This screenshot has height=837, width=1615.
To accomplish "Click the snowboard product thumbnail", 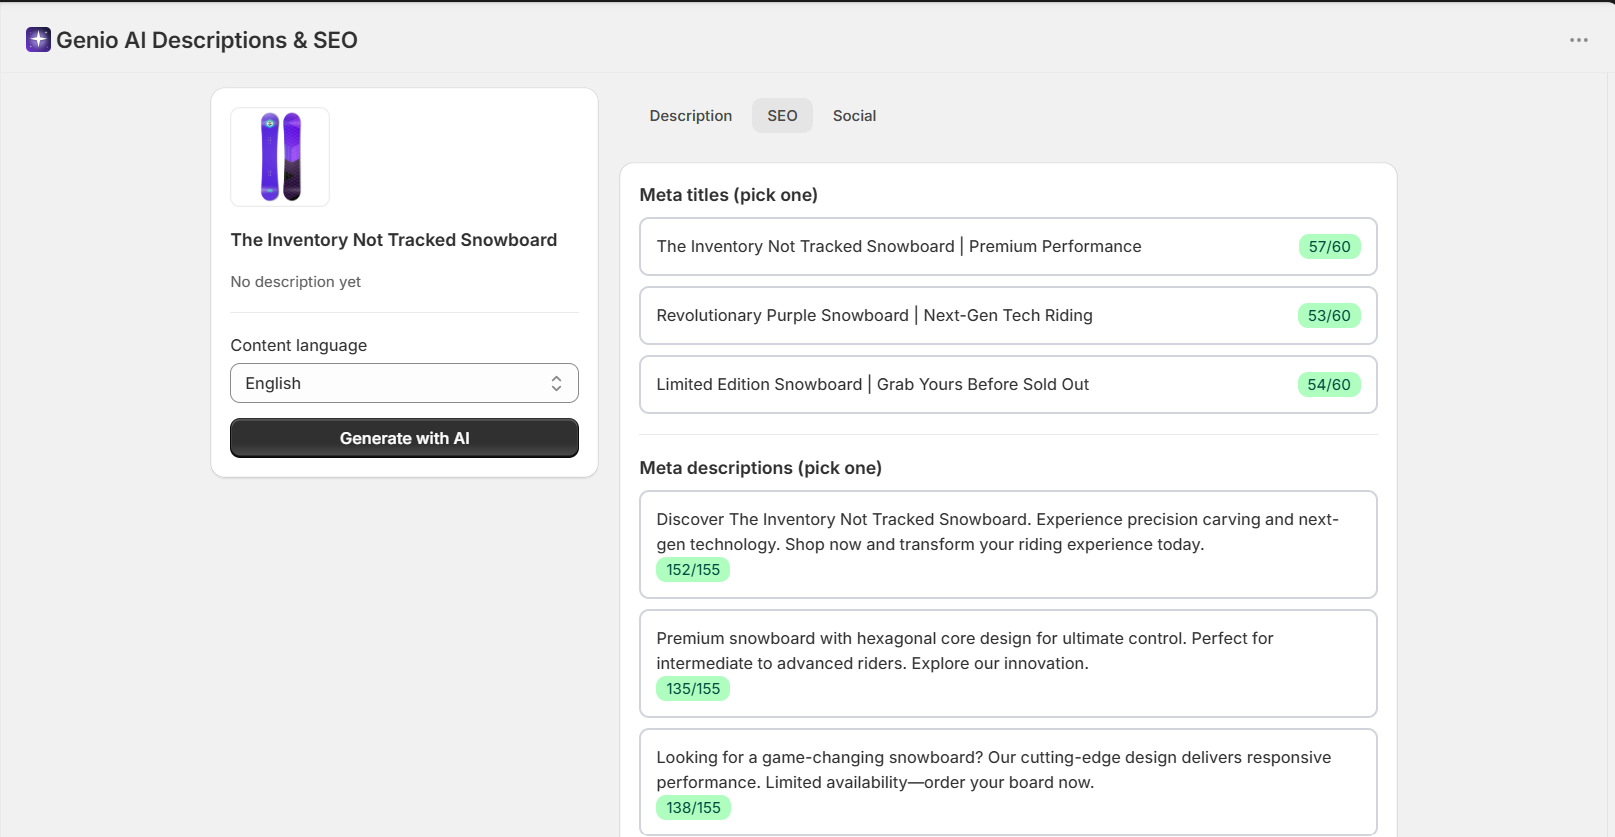I will (280, 157).
